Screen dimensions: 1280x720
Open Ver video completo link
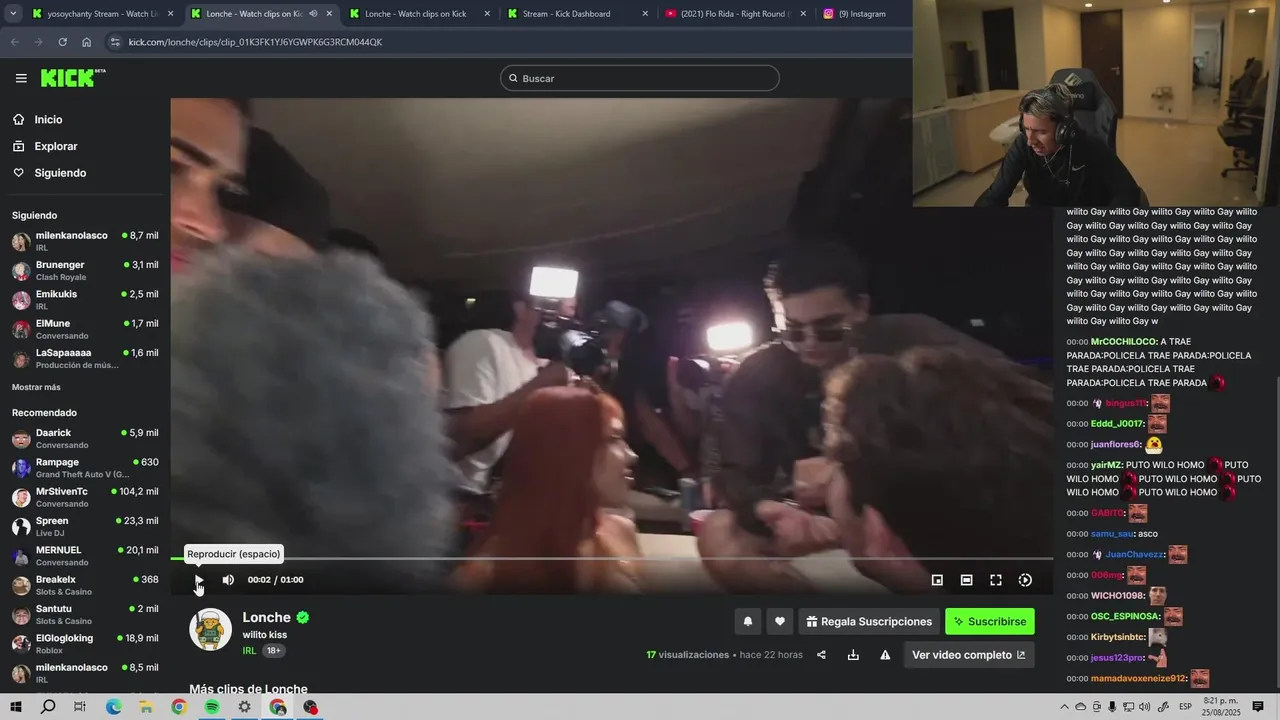coord(968,655)
